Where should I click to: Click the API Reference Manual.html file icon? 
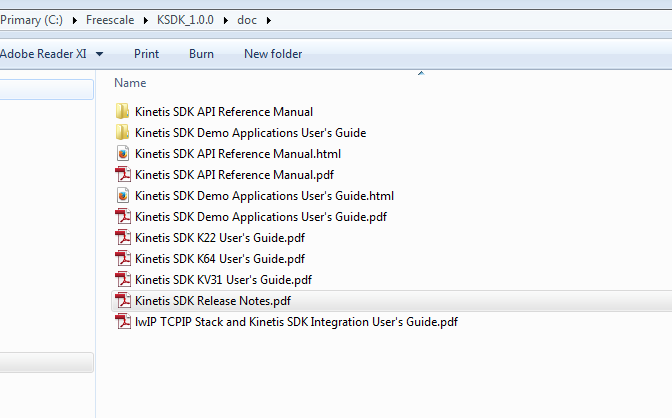pos(123,154)
